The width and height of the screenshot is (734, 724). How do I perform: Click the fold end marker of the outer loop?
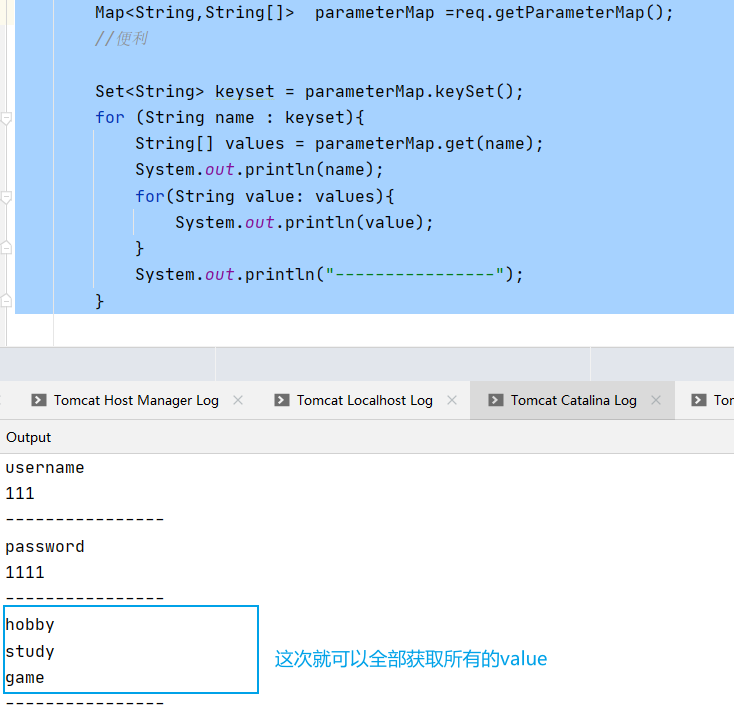6,300
